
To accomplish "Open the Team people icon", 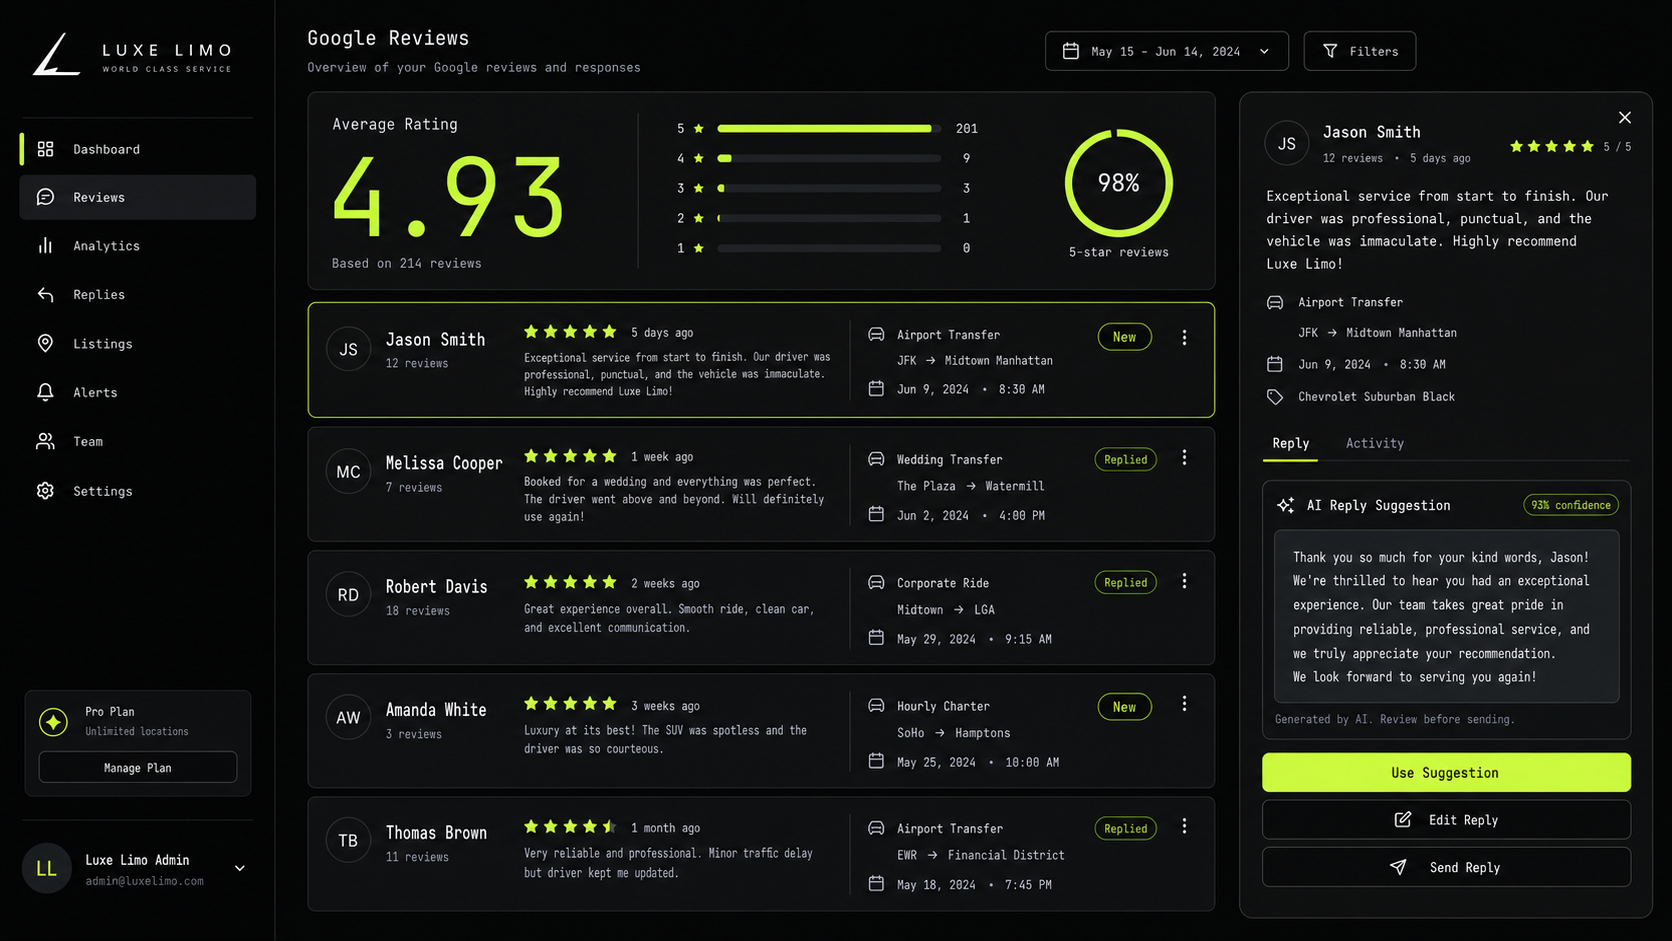I will coord(45,442).
